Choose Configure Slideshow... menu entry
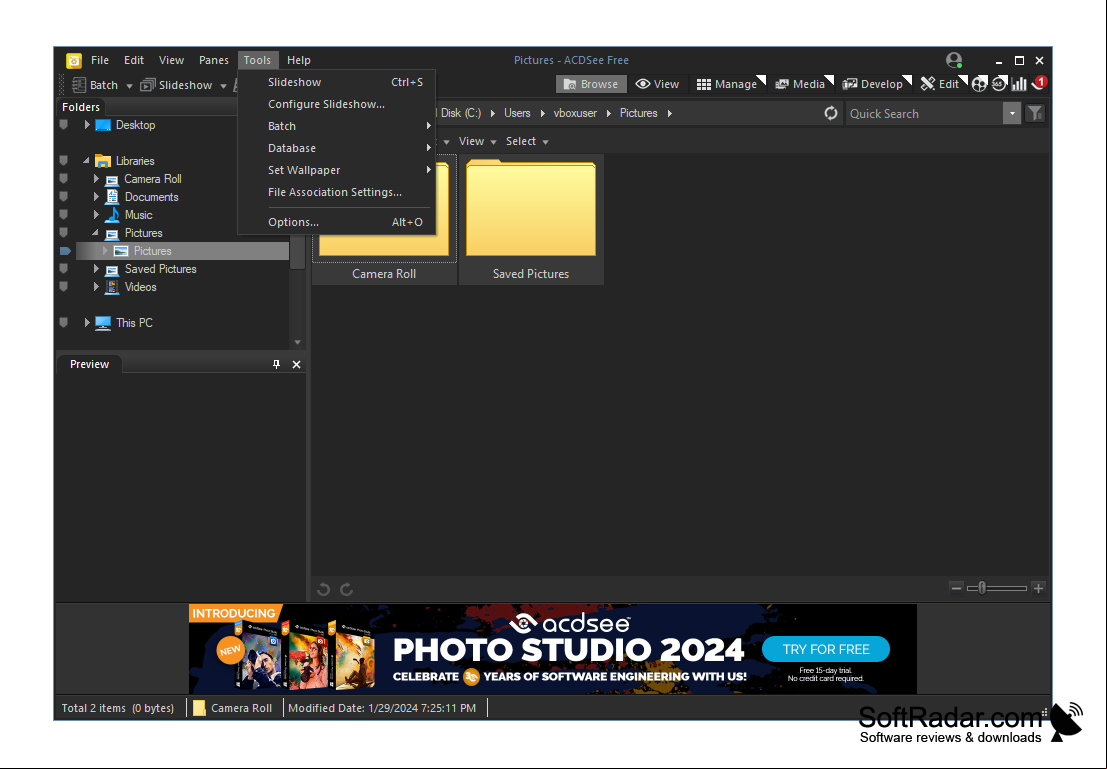The height and width of the screenshot is (769, 1107). click(337, 104)
